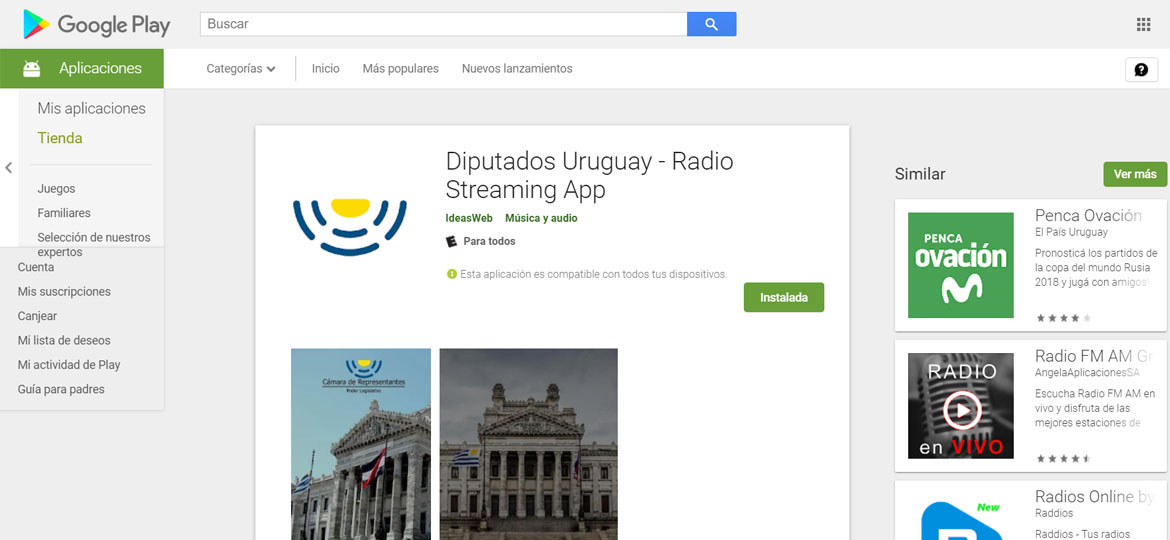Image resolution: width=1170 pixels, height=540 pixels.
Task: Open Radios Online title
Action: [x=1095, y=497]
